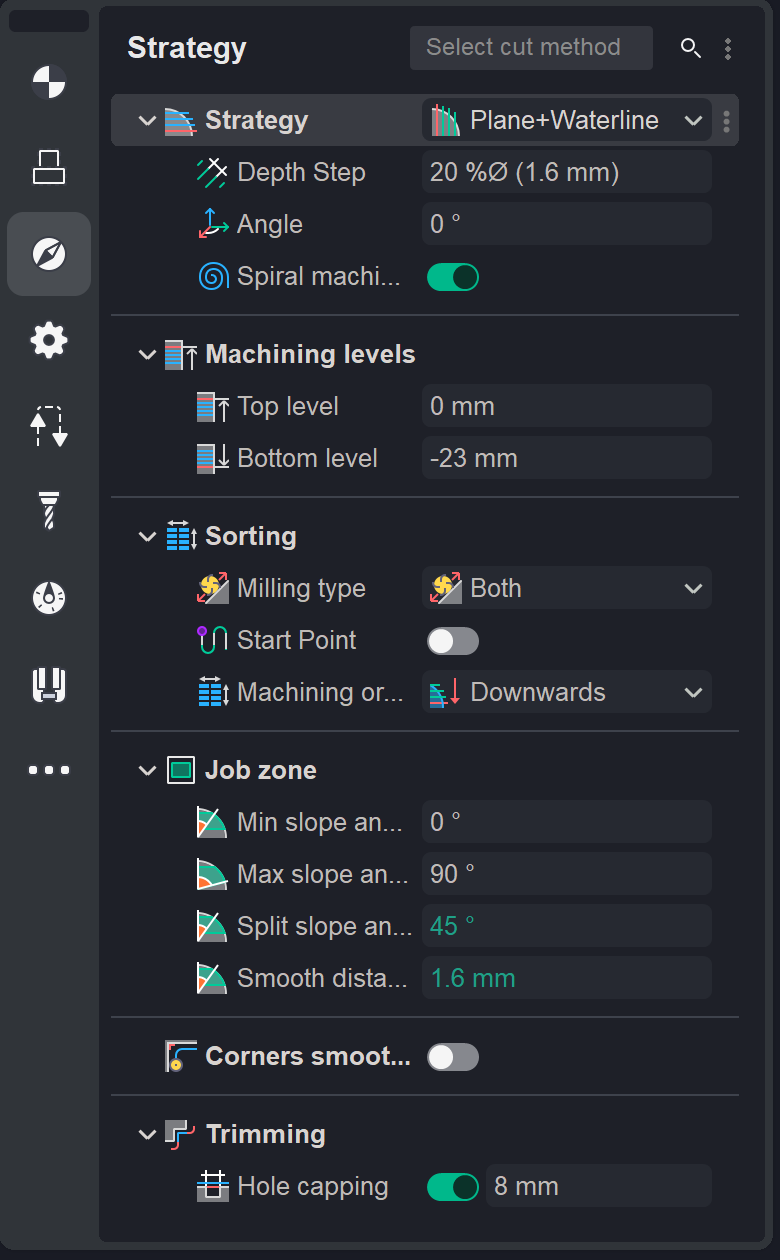The image size is (780, 1260).
Task: Open the workpiece setup sidebar icon
Action: [49, 167]
